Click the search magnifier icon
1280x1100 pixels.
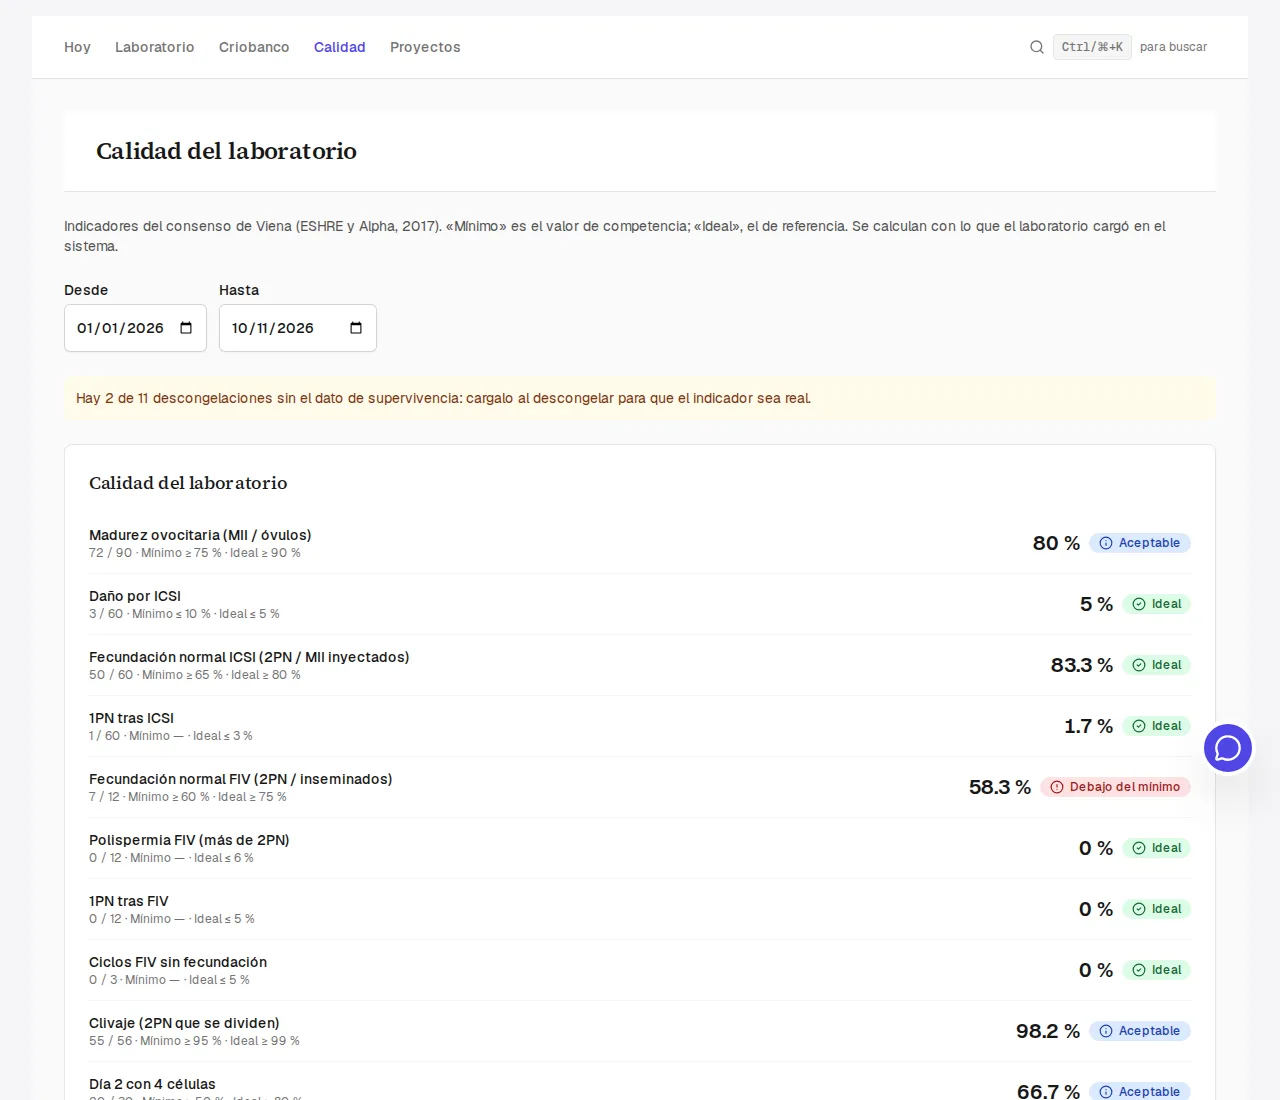pos(1037,47)
